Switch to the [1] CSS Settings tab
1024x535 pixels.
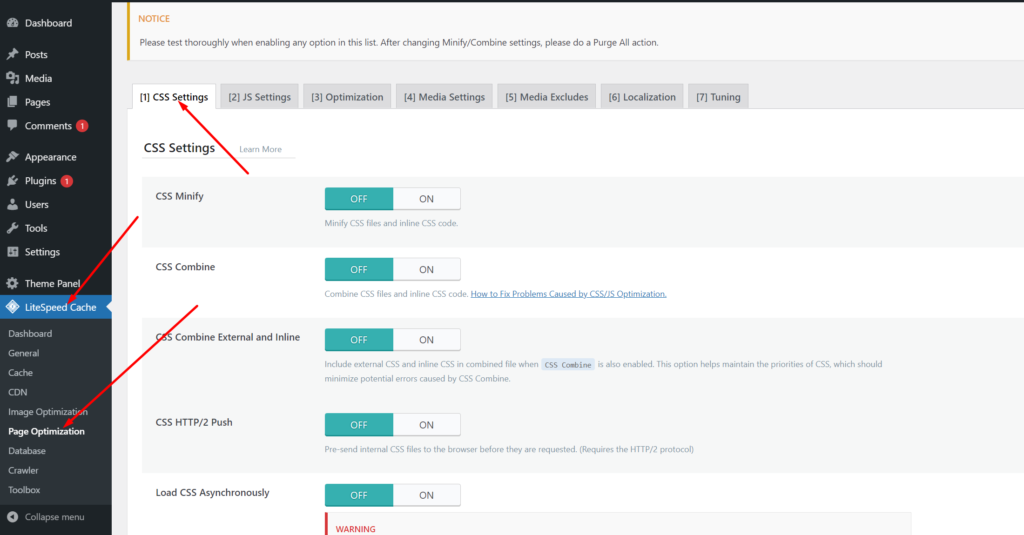click(x=174, y=97)
